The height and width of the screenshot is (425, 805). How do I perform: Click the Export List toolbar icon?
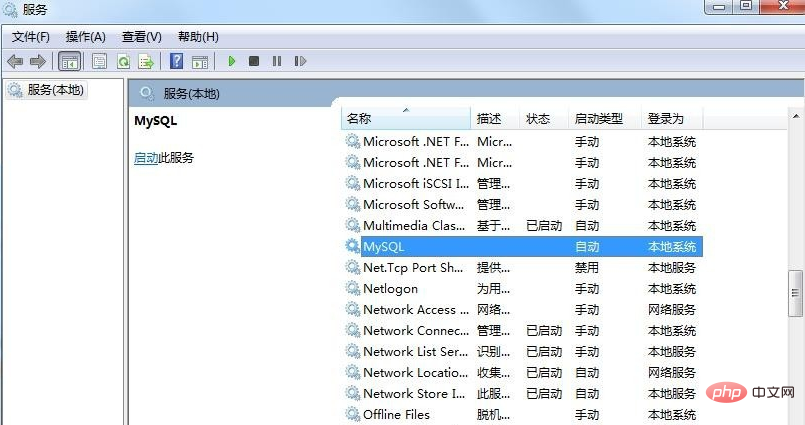tap(146, 62)
